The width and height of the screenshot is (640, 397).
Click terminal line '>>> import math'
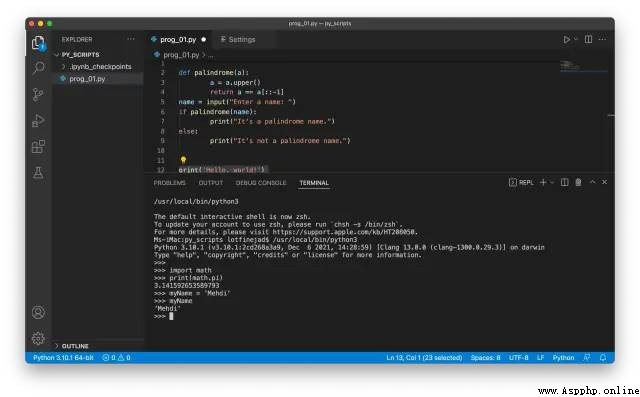point(182,270)
